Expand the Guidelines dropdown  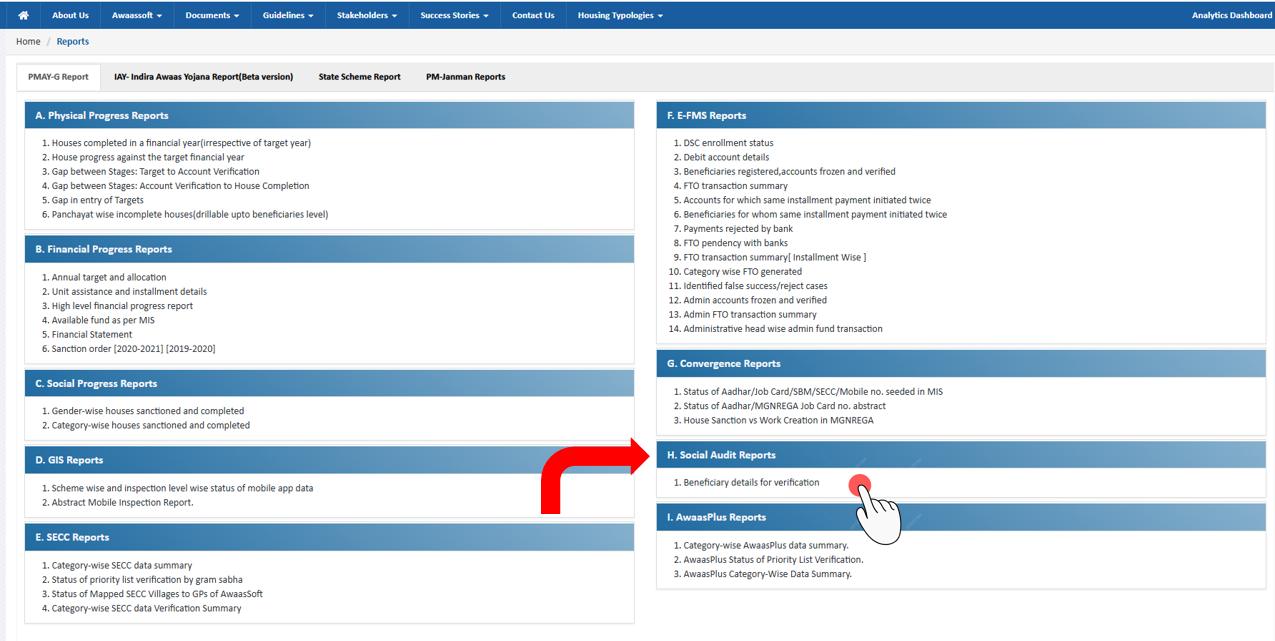287,14
